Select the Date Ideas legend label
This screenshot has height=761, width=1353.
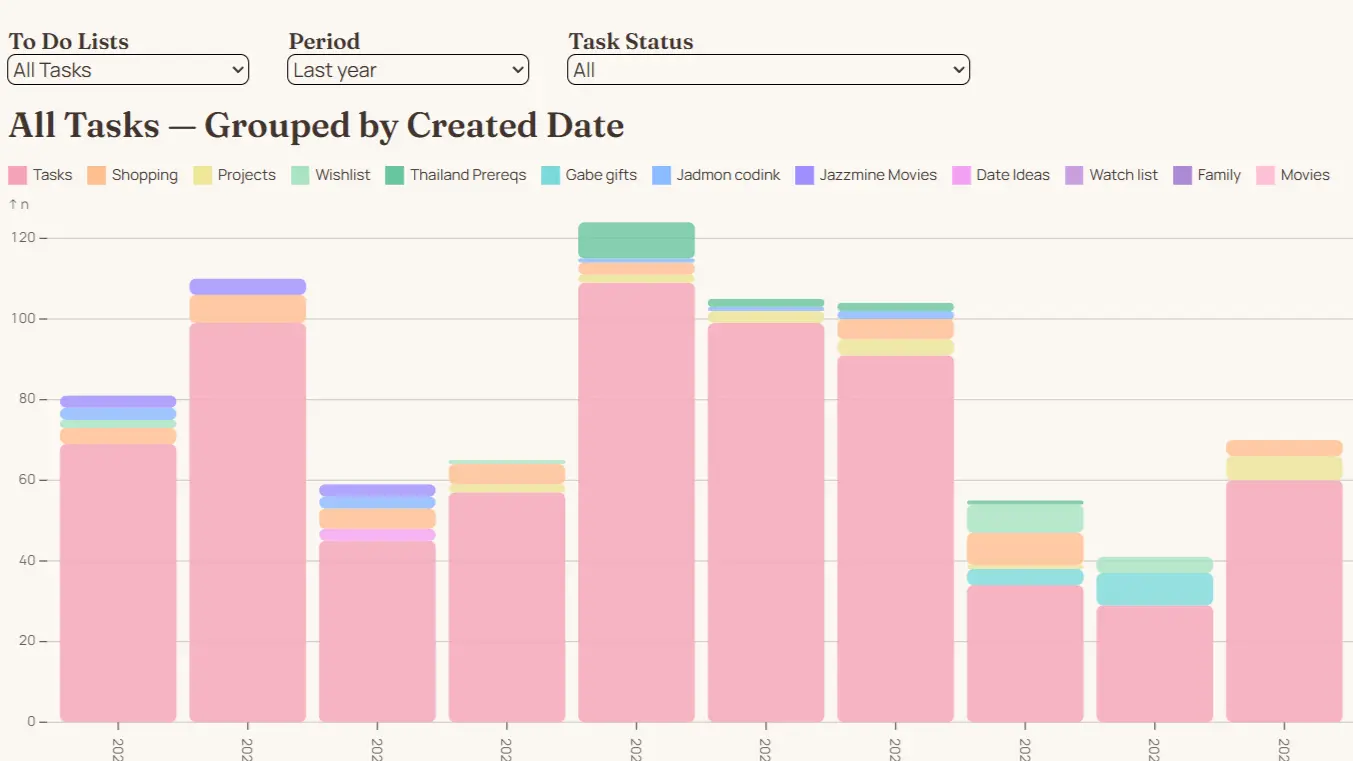point(1012,175)
